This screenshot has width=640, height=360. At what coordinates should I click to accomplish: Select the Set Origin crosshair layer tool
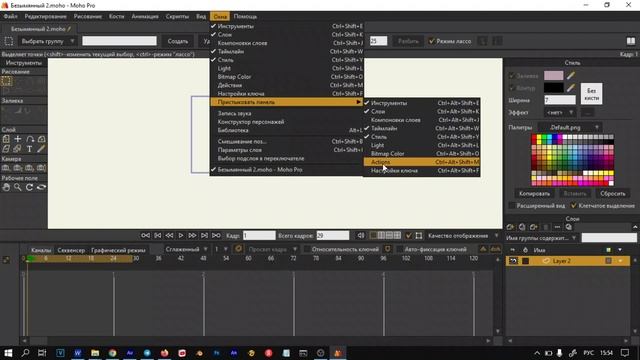click(18, 140)
